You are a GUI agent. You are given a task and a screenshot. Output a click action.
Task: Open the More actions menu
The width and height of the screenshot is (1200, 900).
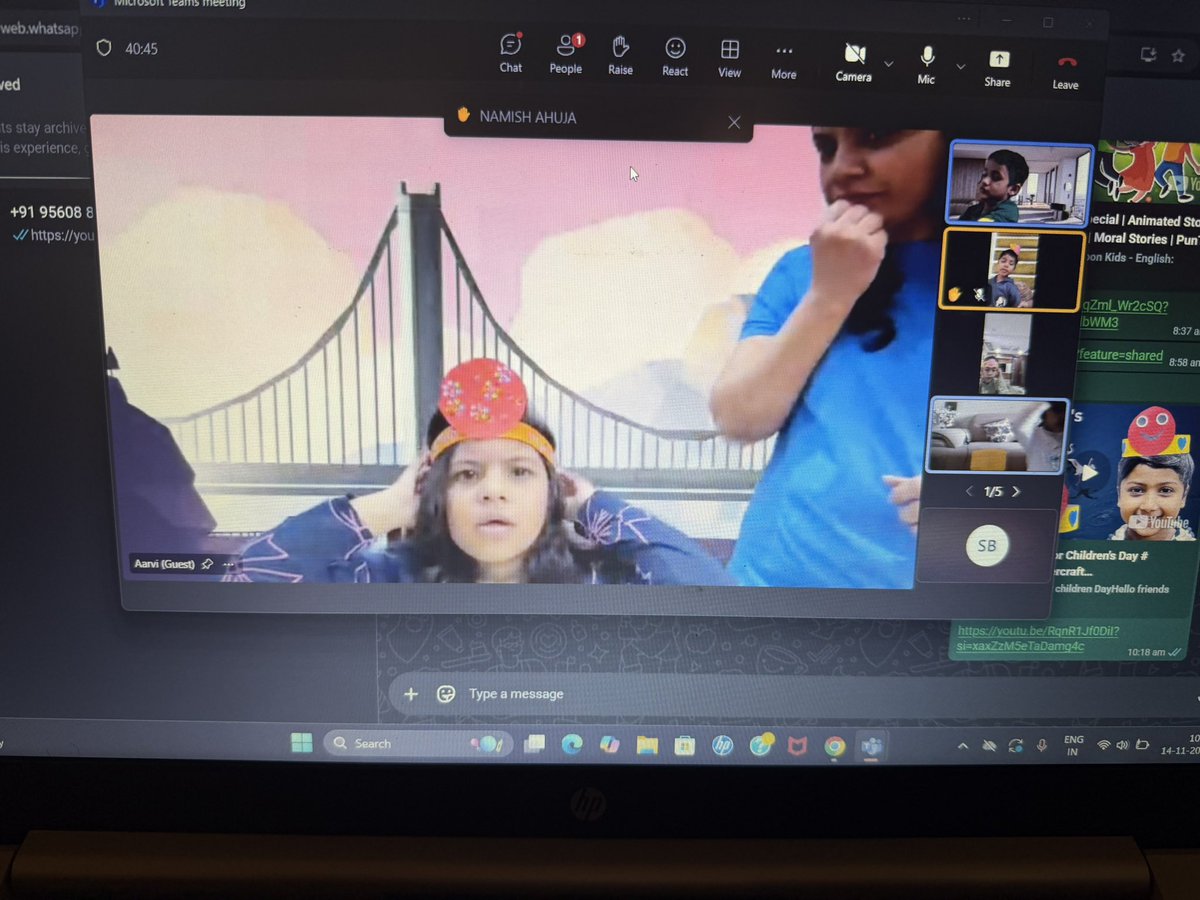pos(784,60)
